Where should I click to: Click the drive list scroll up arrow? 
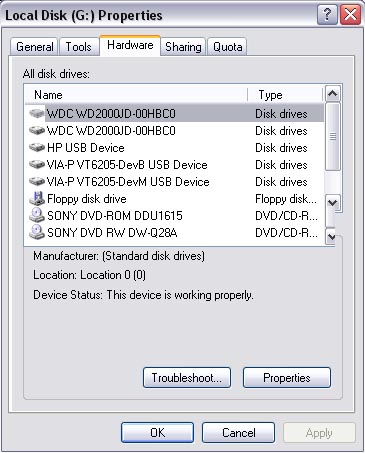pyautogui.click(x=333, y=94)
